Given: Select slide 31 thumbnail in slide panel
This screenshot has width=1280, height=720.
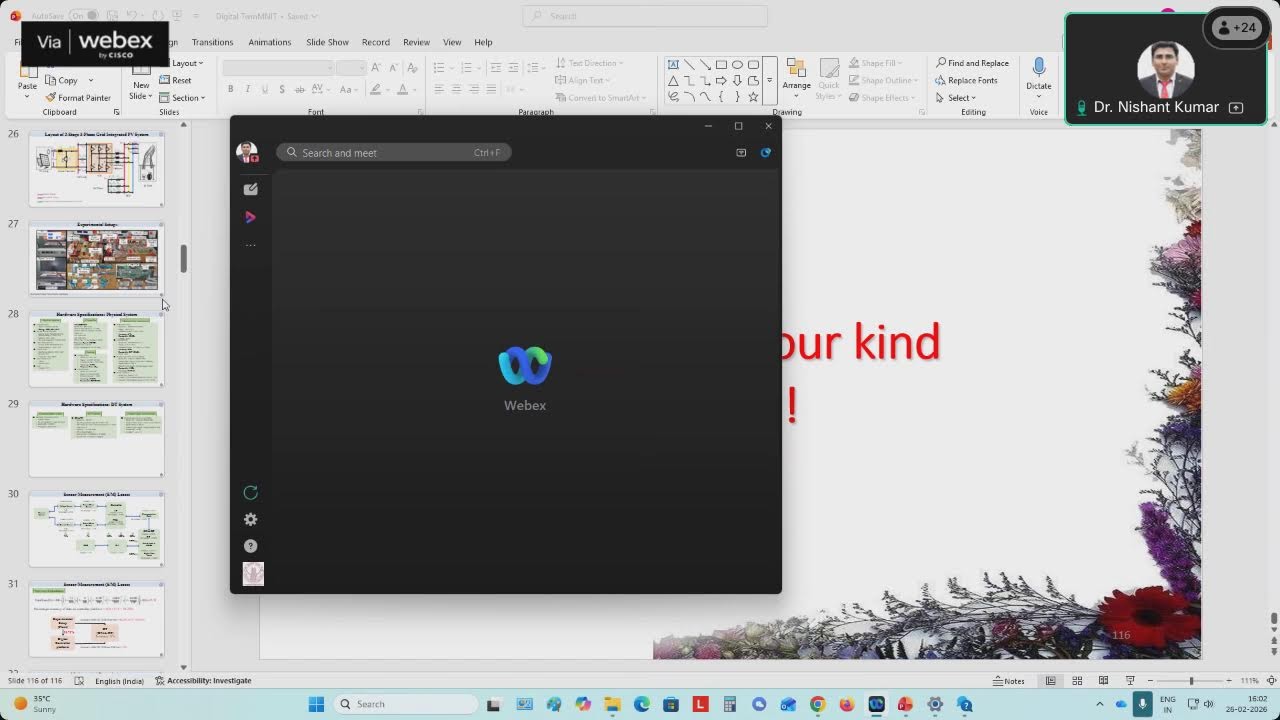Looking at the screenshot, I should 96,619.
